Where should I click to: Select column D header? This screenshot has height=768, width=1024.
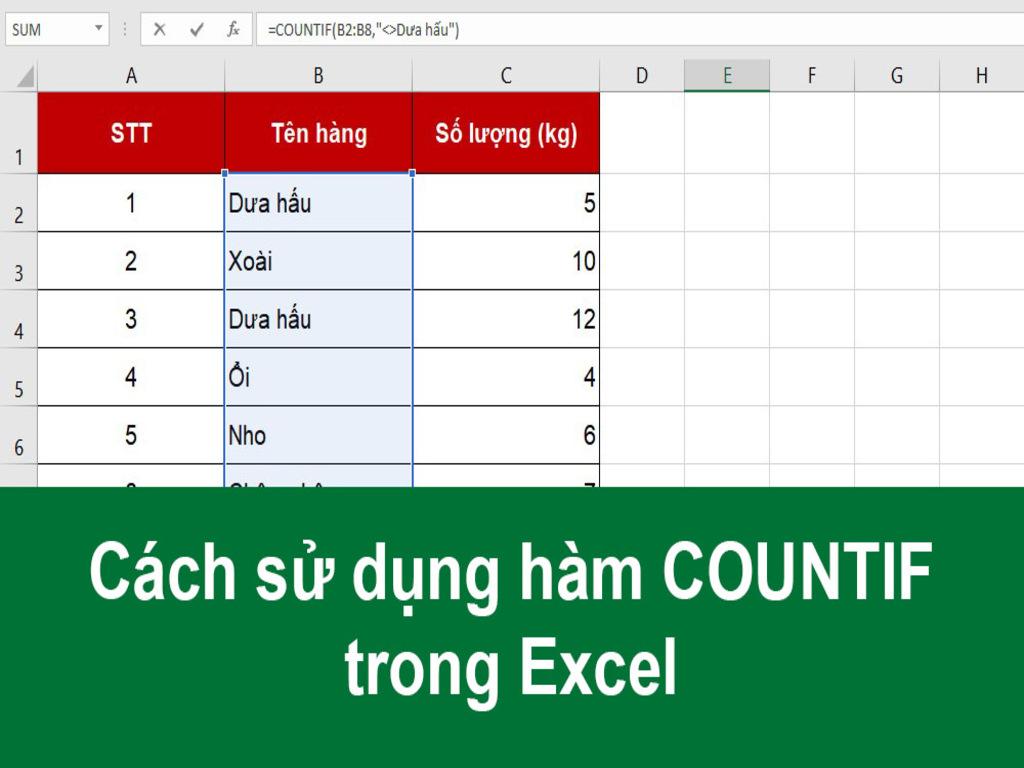click(642, 76)
